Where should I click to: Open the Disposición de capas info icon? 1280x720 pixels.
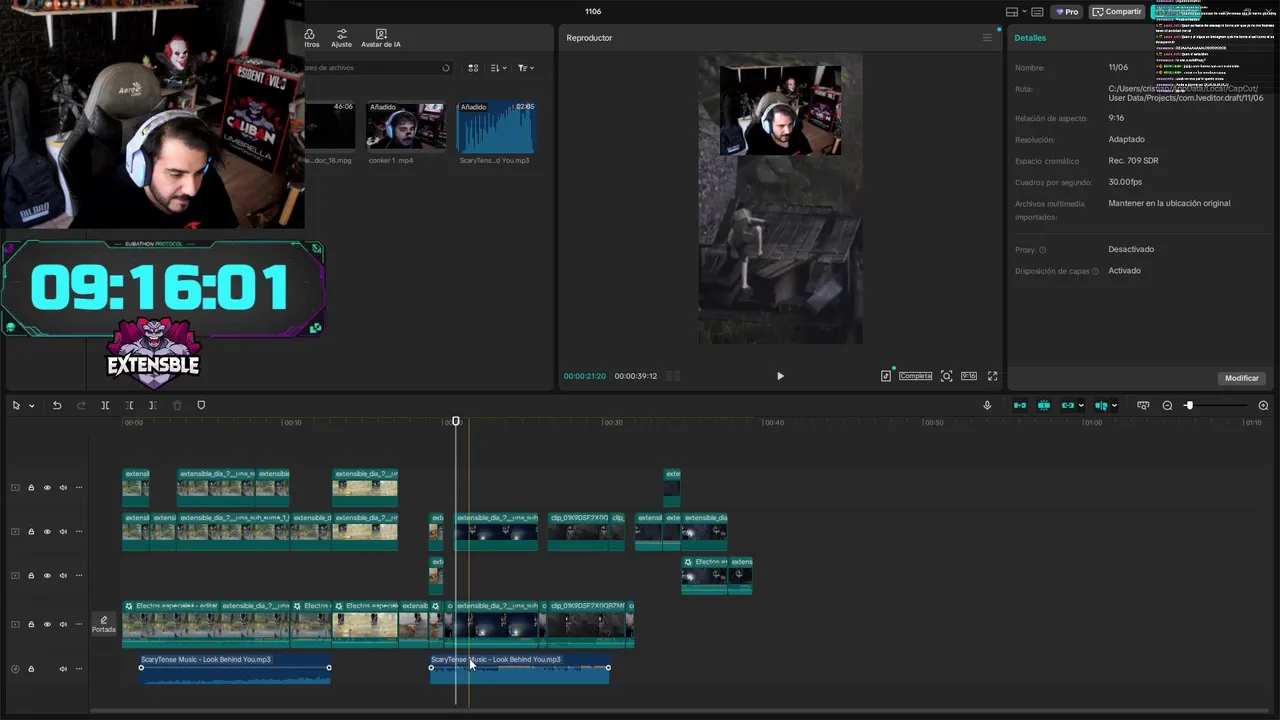click(x=1095, y=271)
